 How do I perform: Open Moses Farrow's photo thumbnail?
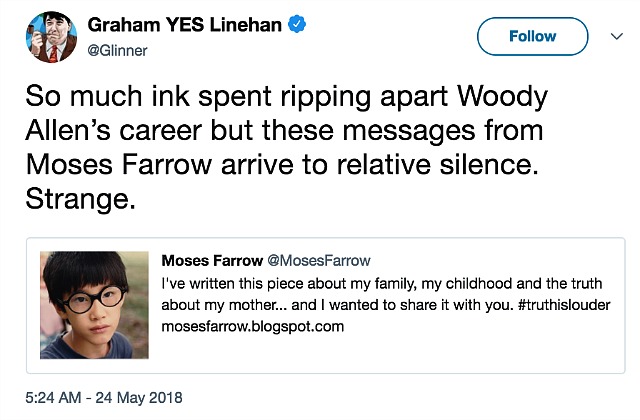click(94, 305)
